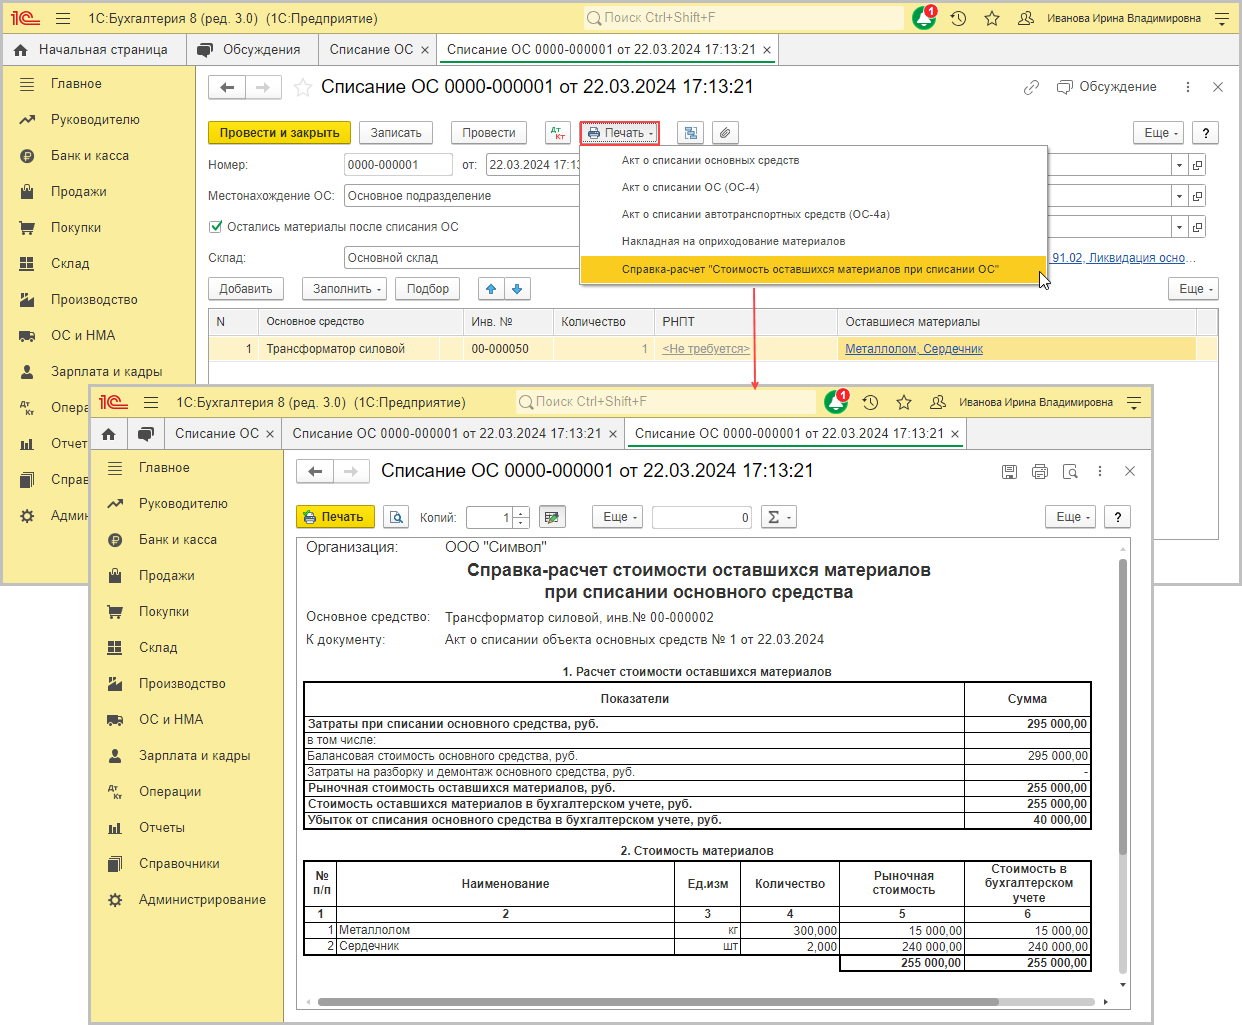The width and height of the screenshot is (1242, 1025).
Task: Click the Дт/Кт postings icon
Action: pos(558,133)
